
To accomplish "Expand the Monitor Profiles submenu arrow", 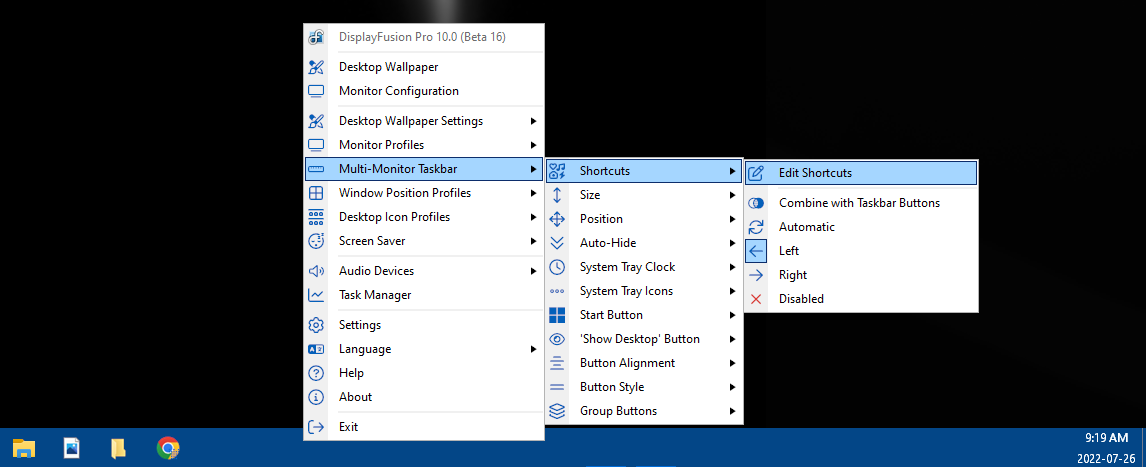I will [534, 145].
